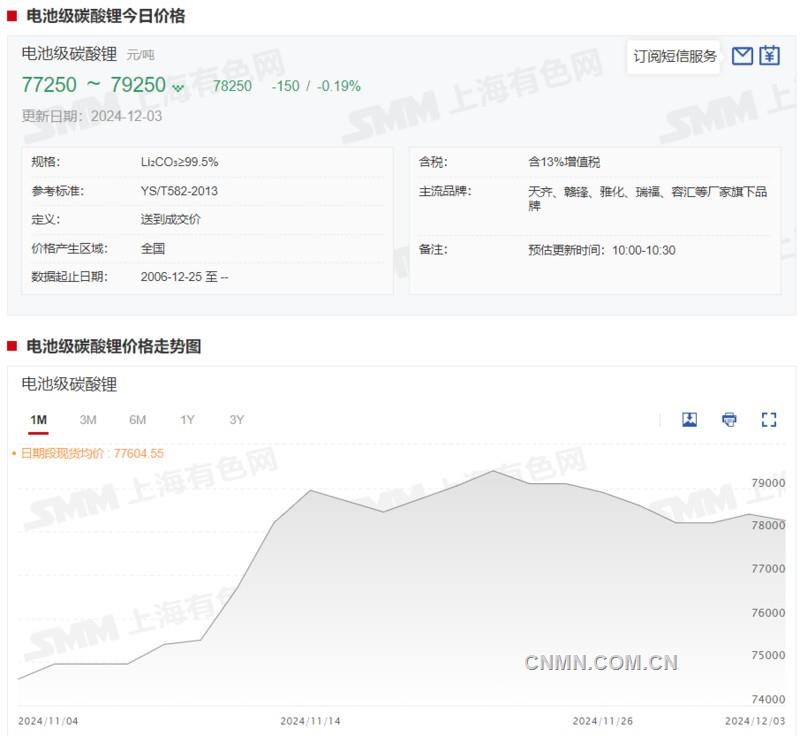Screen dimensions: 800x736
Task: Show the 1Y price trend
Action: coord(187,420)
